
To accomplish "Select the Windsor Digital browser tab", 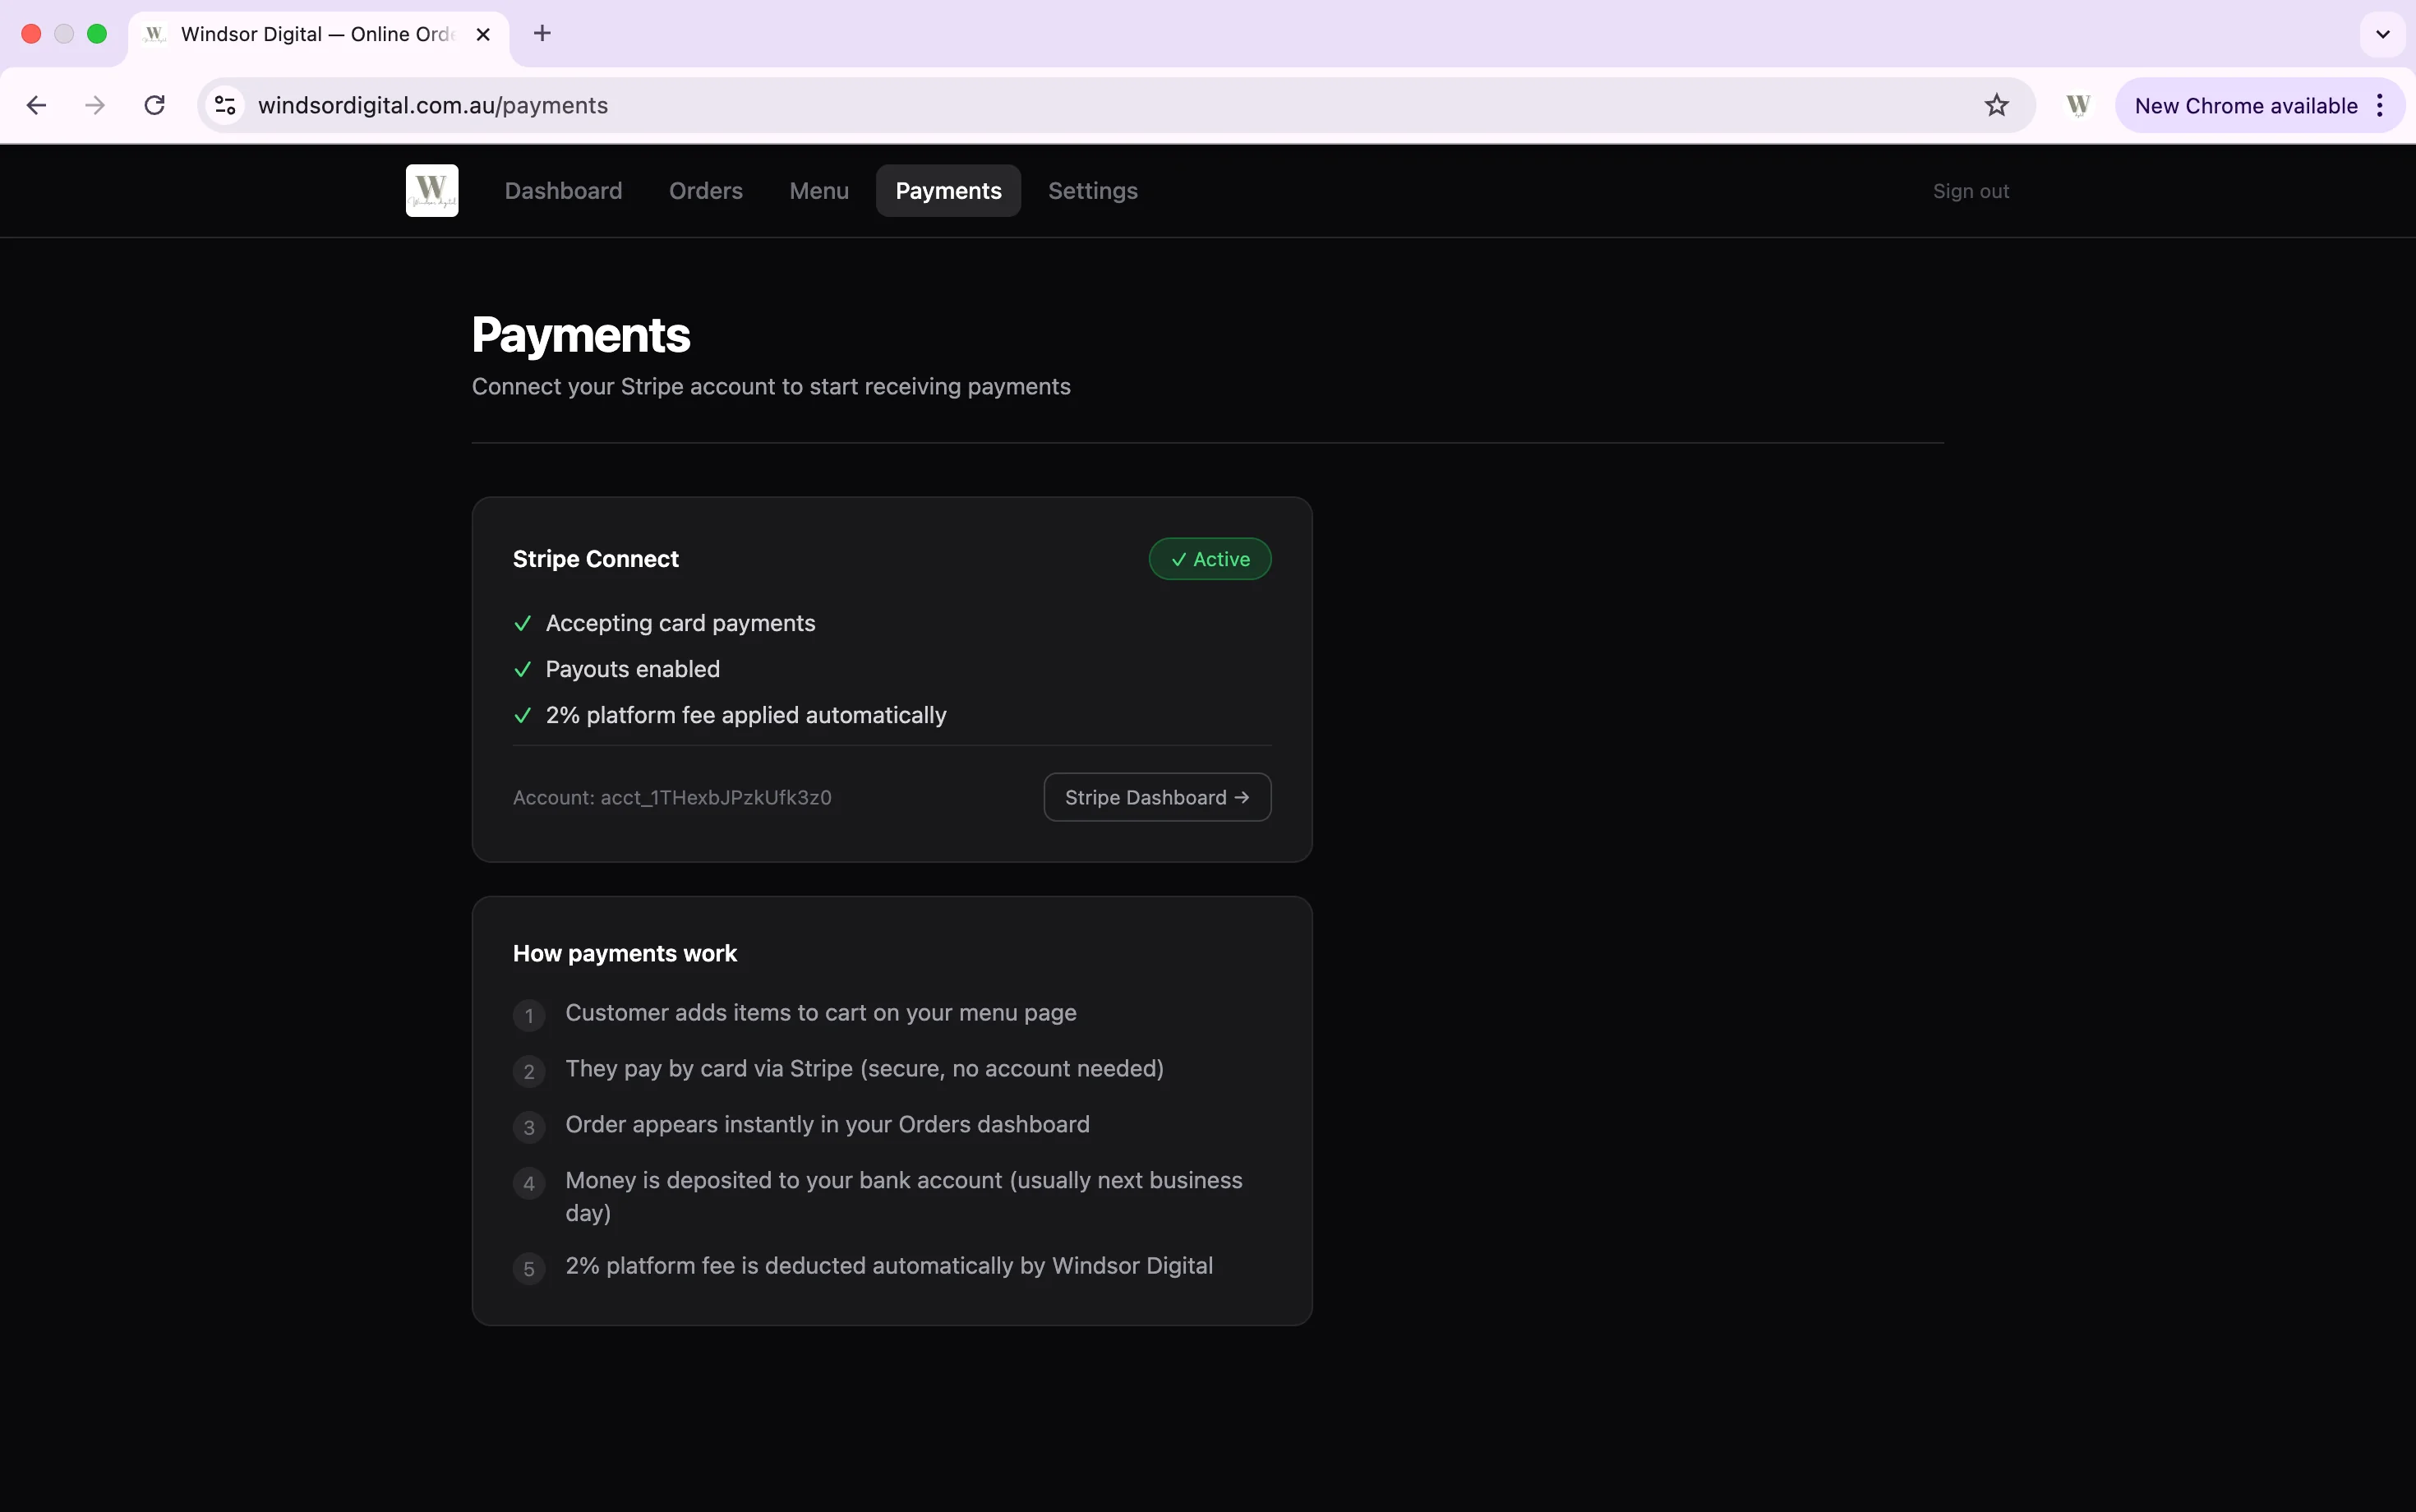I will coord(318,34).
